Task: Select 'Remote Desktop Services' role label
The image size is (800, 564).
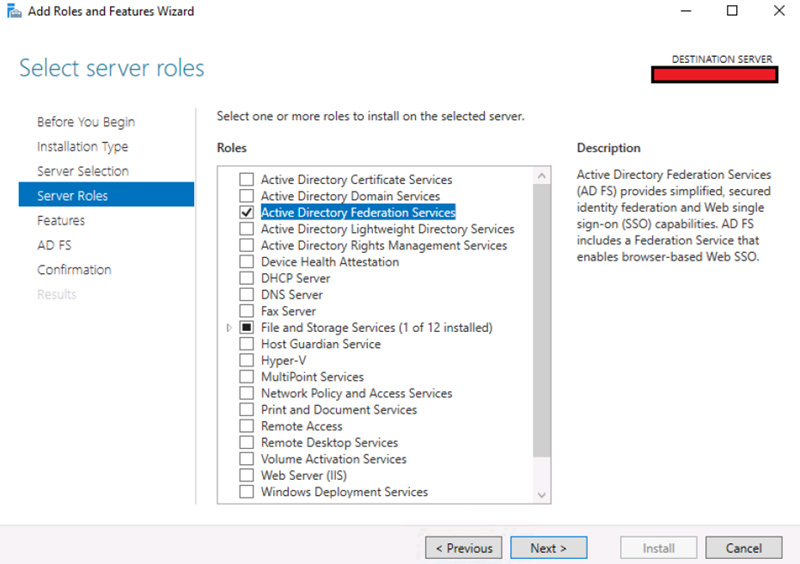Action: (x=330, y=443)
